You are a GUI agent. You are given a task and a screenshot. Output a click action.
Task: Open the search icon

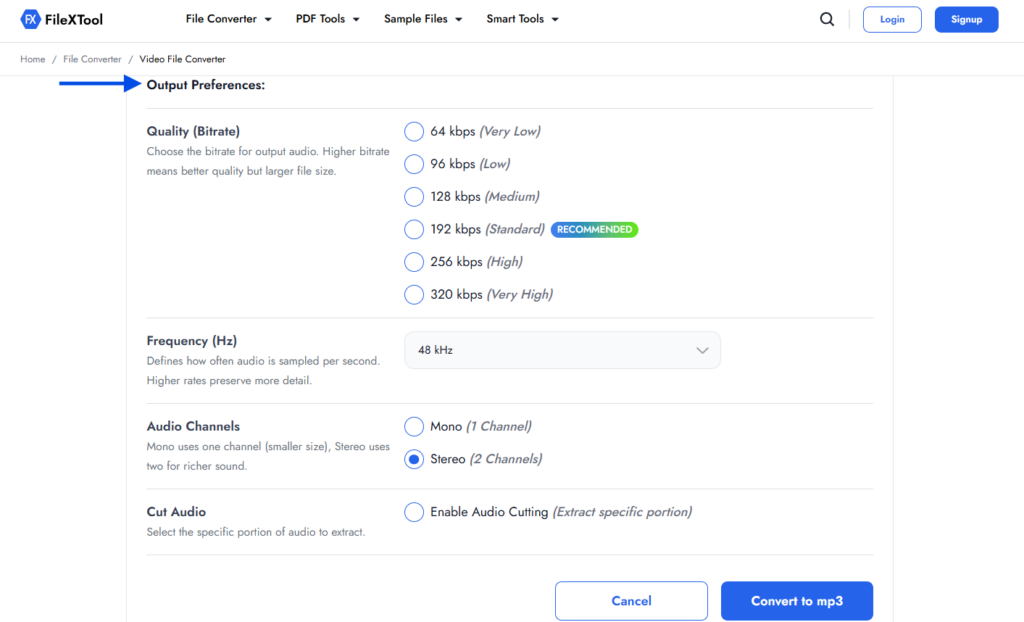[x=826, y=18]
